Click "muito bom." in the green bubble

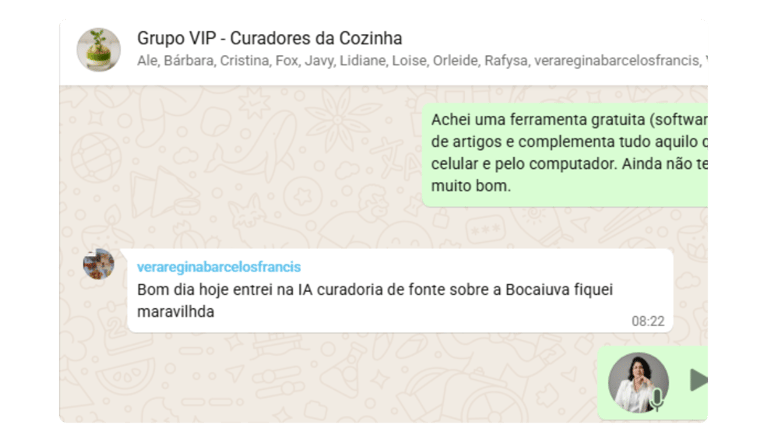471,186
